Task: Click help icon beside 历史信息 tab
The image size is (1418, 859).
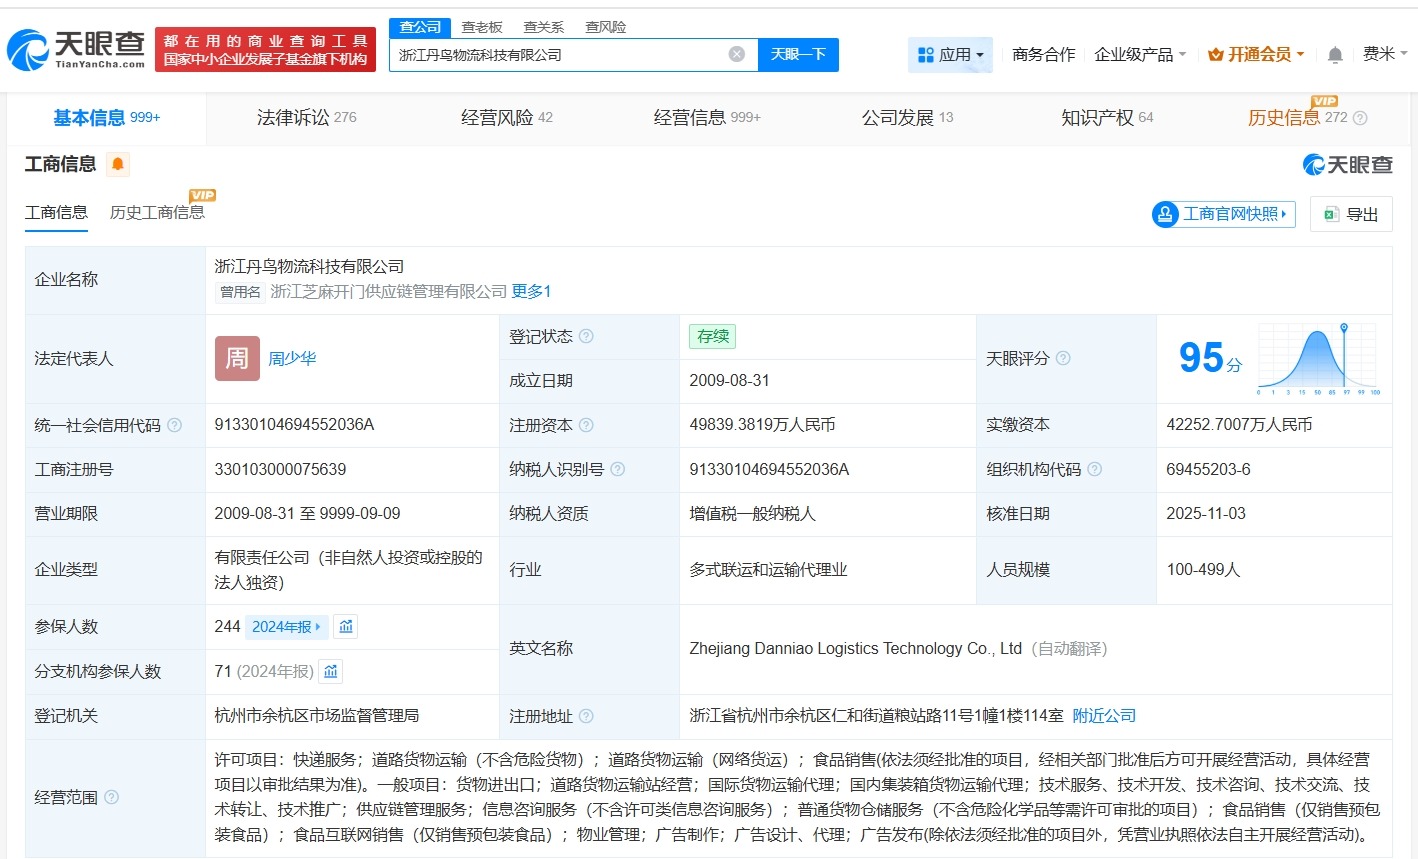Action: 1358,117
